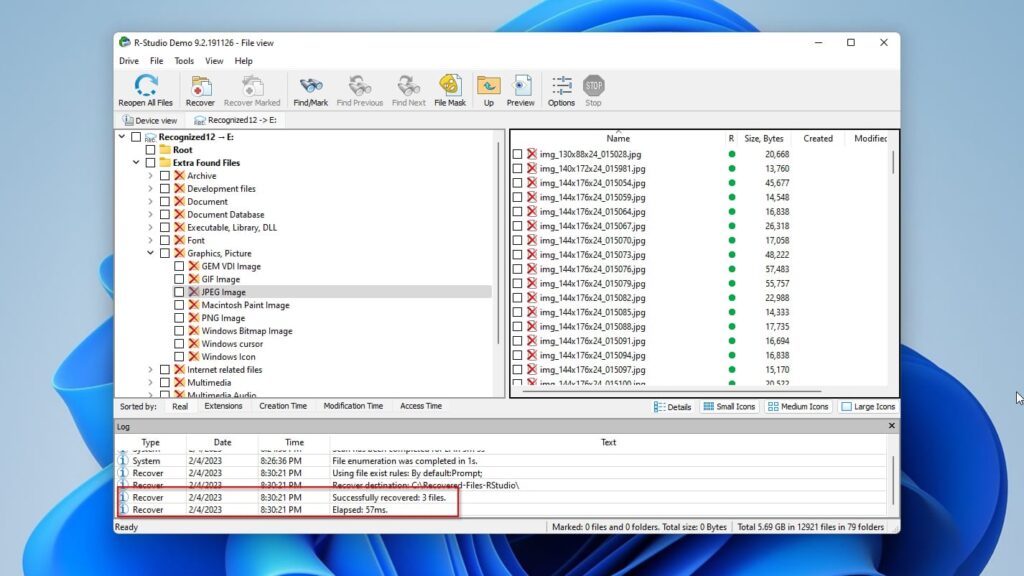Screen dimensions: 1024x576
Task: Check the img_144x176x24_015073.jpg checkbox
Action: tap(517, 255)
